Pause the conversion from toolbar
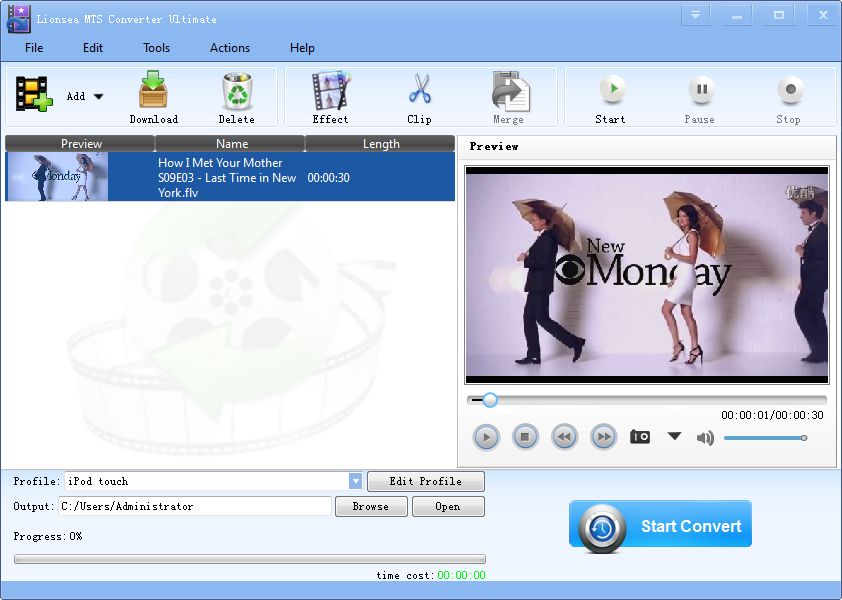Image resolution: width=842 pixels, height=600 pixels. pos(700,98)
